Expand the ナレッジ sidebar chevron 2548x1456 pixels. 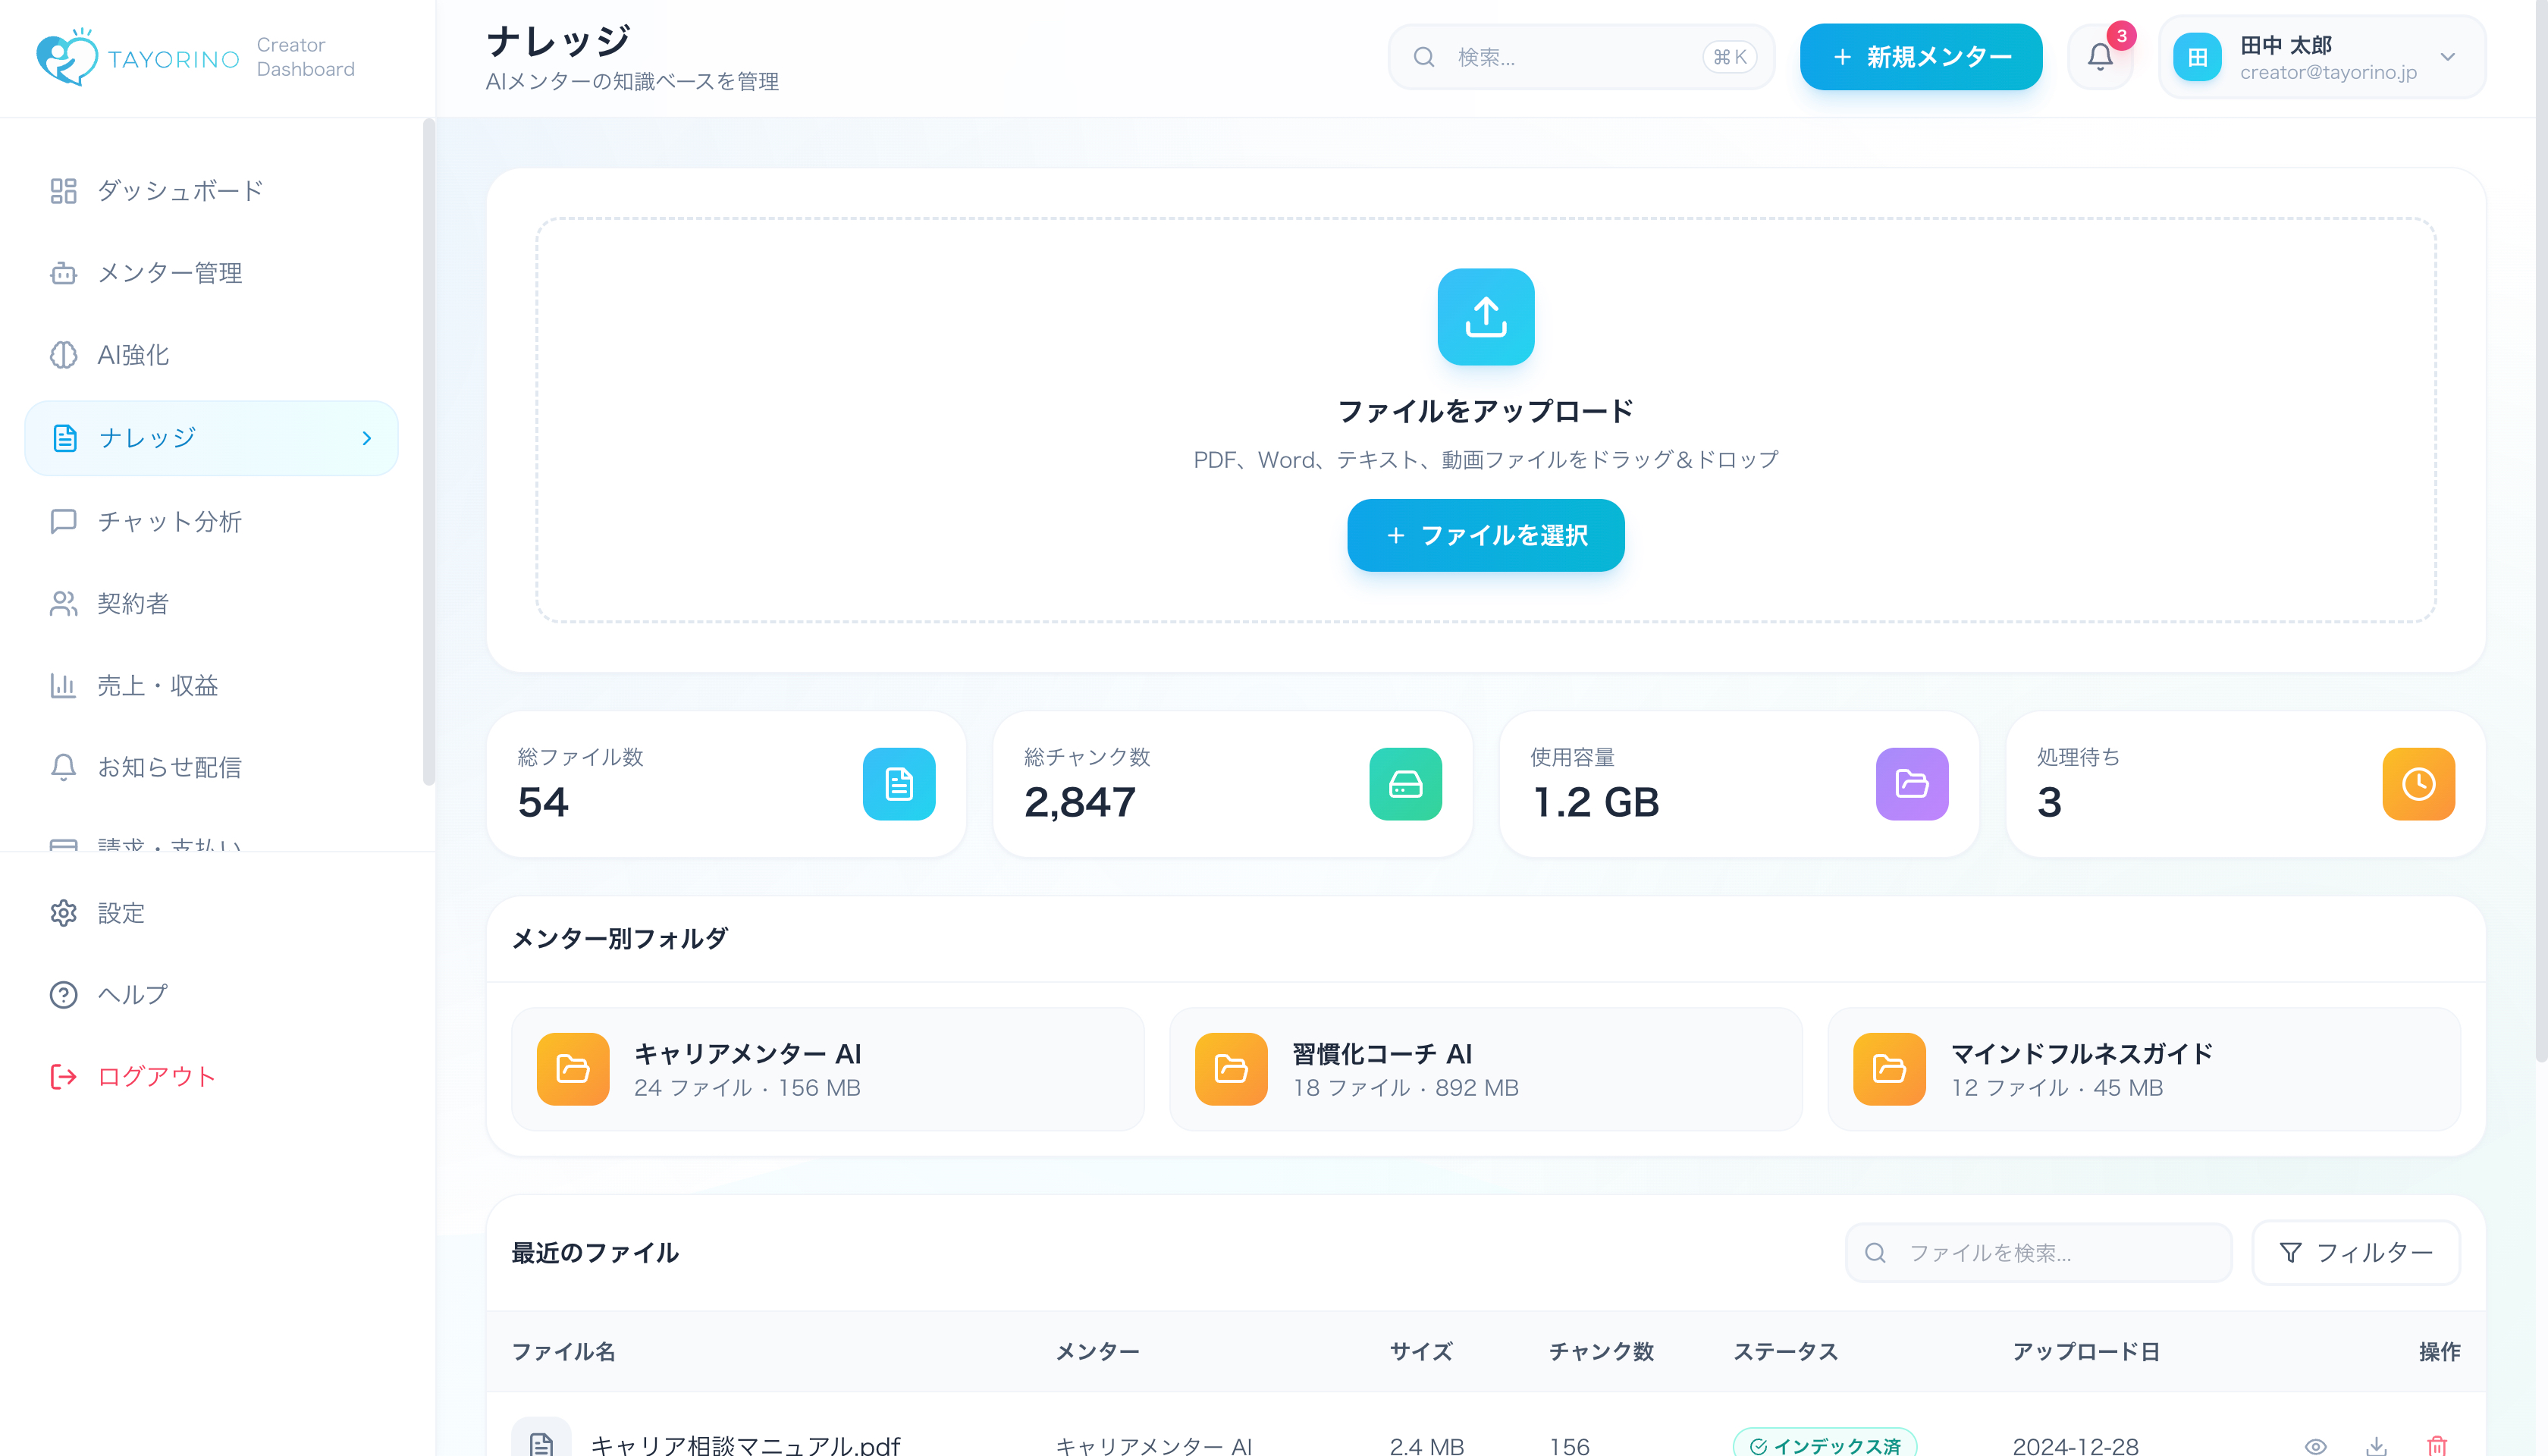367,438
